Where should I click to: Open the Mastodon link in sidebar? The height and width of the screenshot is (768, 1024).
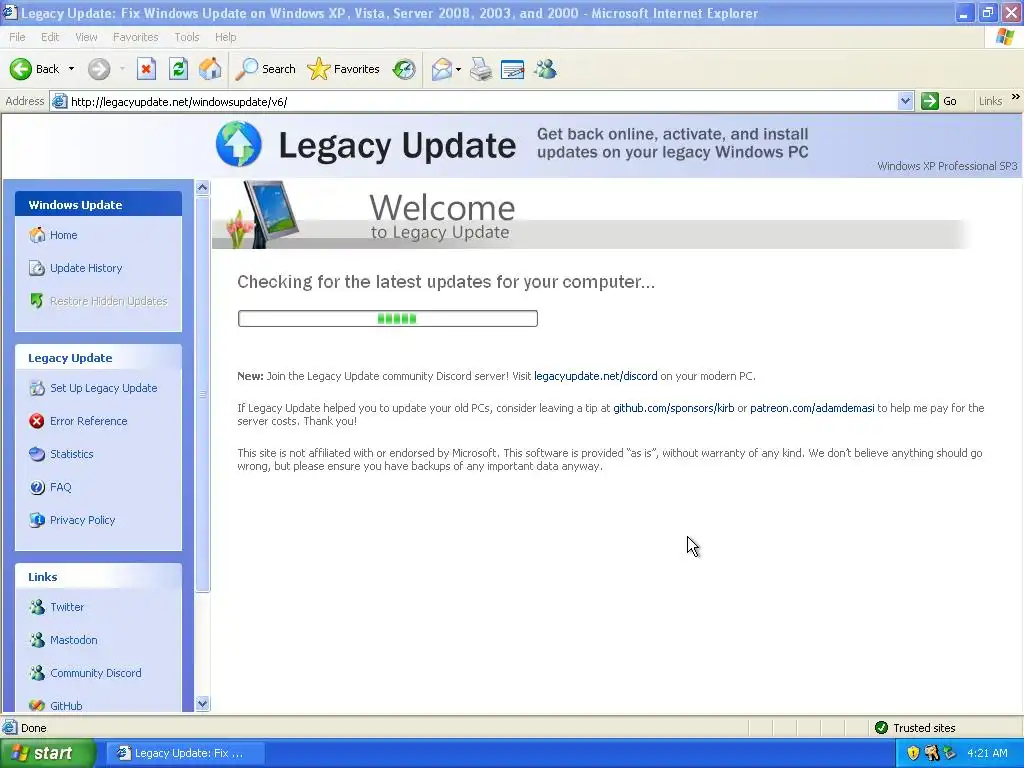[74, 640]
